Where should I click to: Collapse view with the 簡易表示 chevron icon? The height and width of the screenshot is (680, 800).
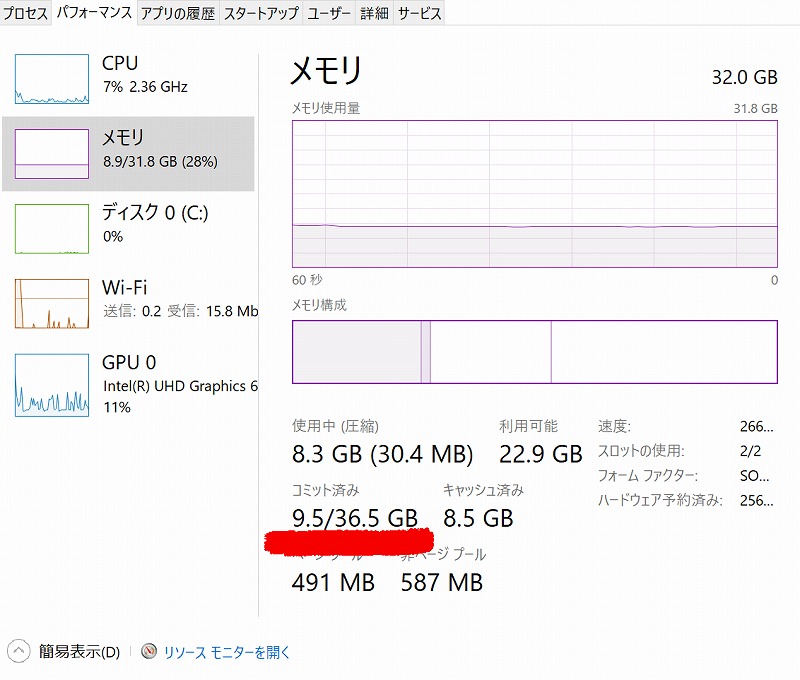18,651
